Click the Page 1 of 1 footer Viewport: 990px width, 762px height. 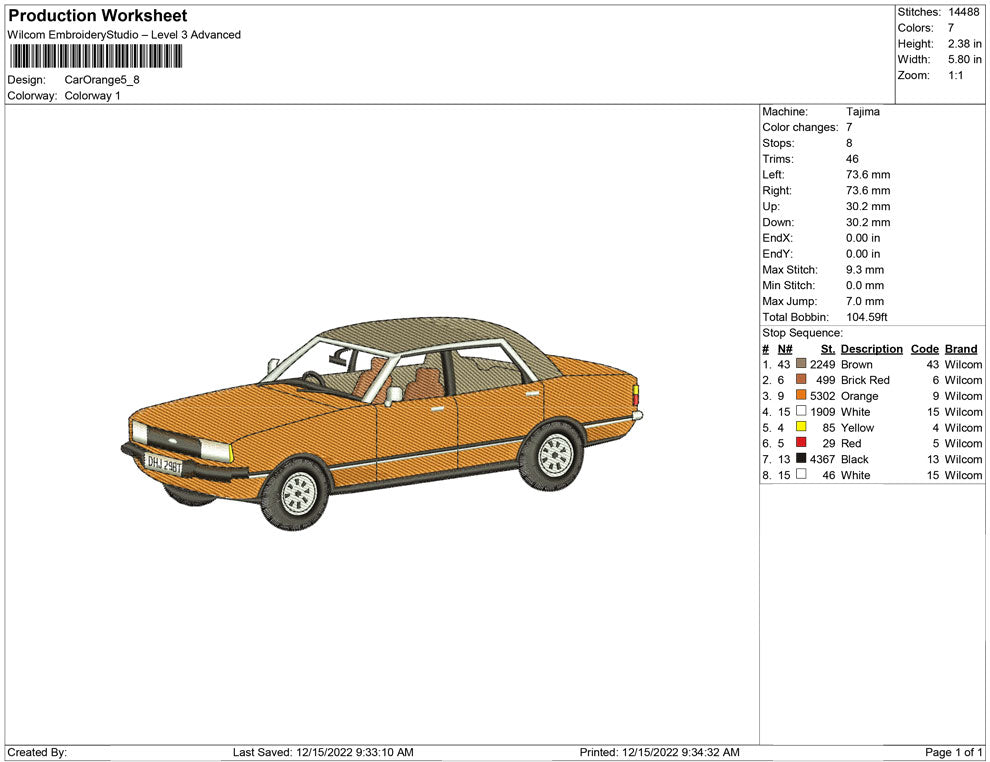pyautogui.click(x=954, y=752)
